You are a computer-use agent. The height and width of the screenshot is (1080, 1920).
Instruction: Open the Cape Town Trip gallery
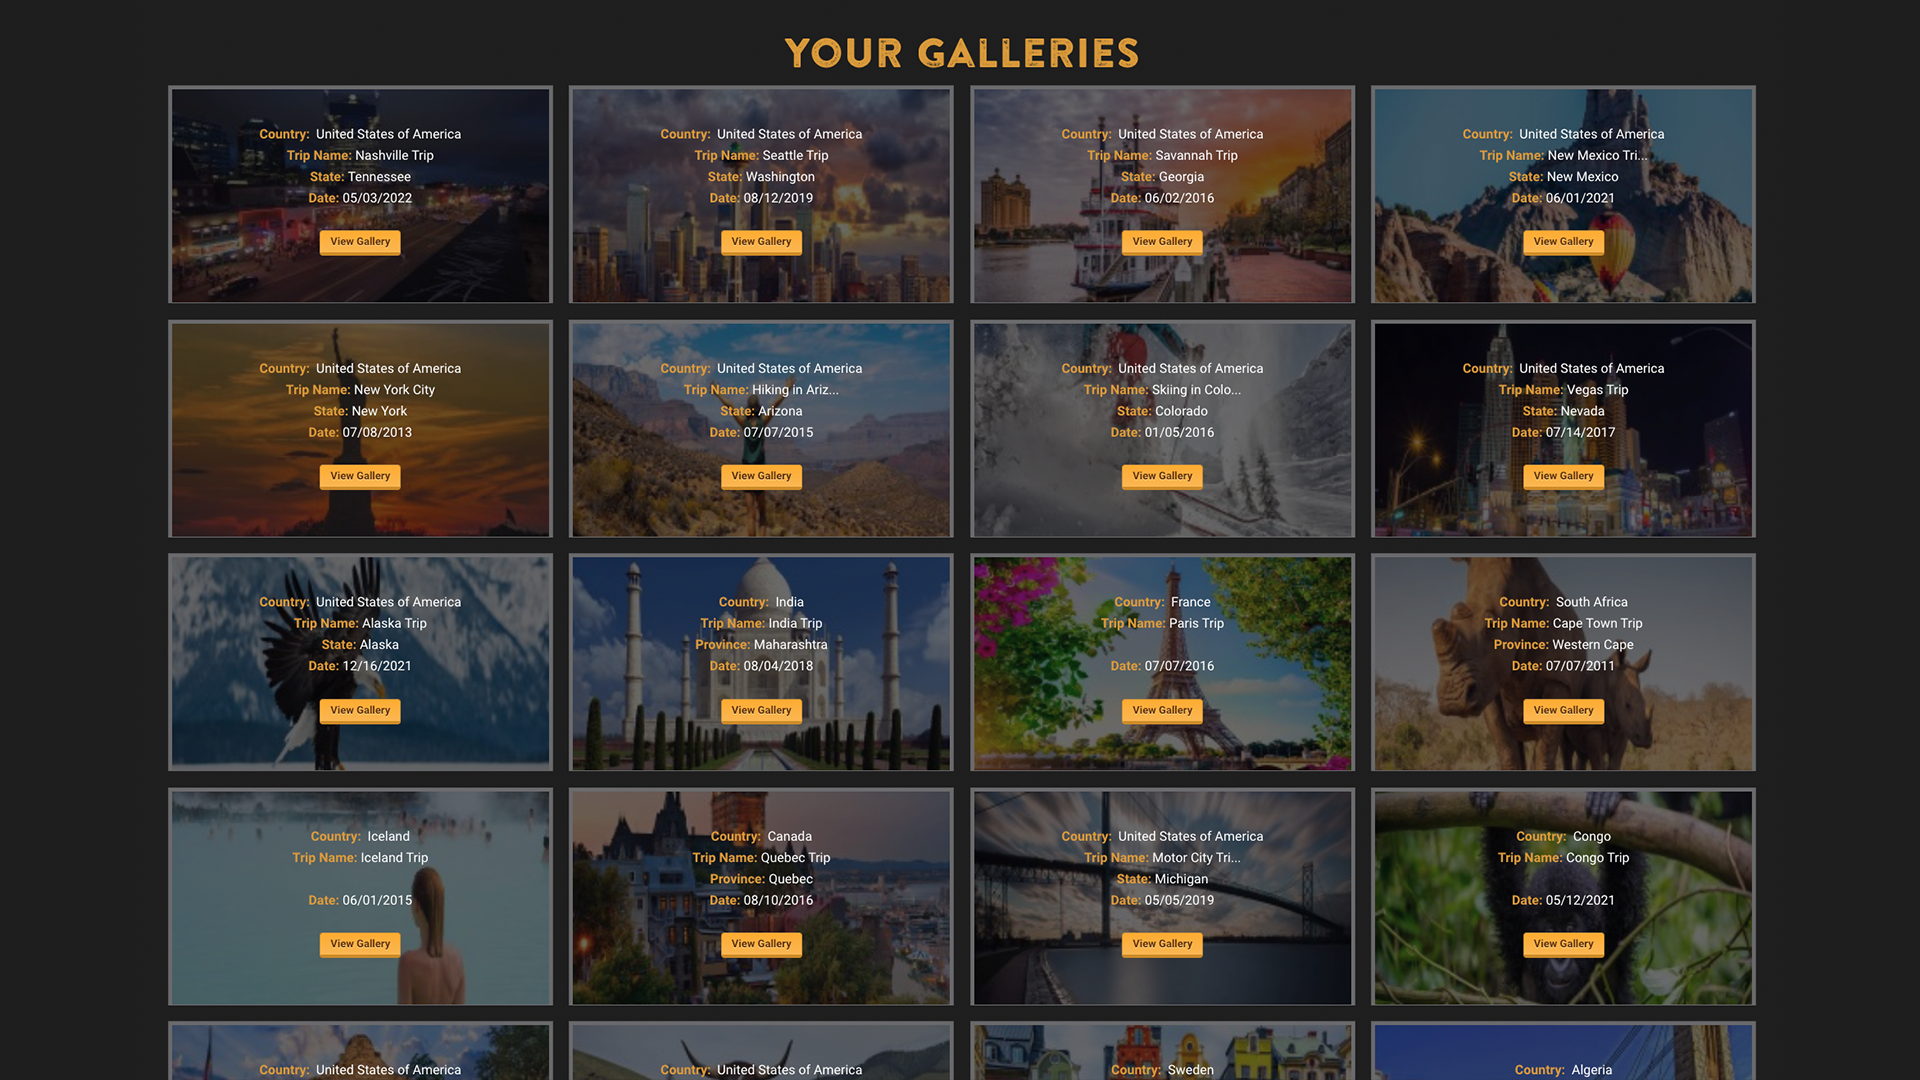point(1563,710)
